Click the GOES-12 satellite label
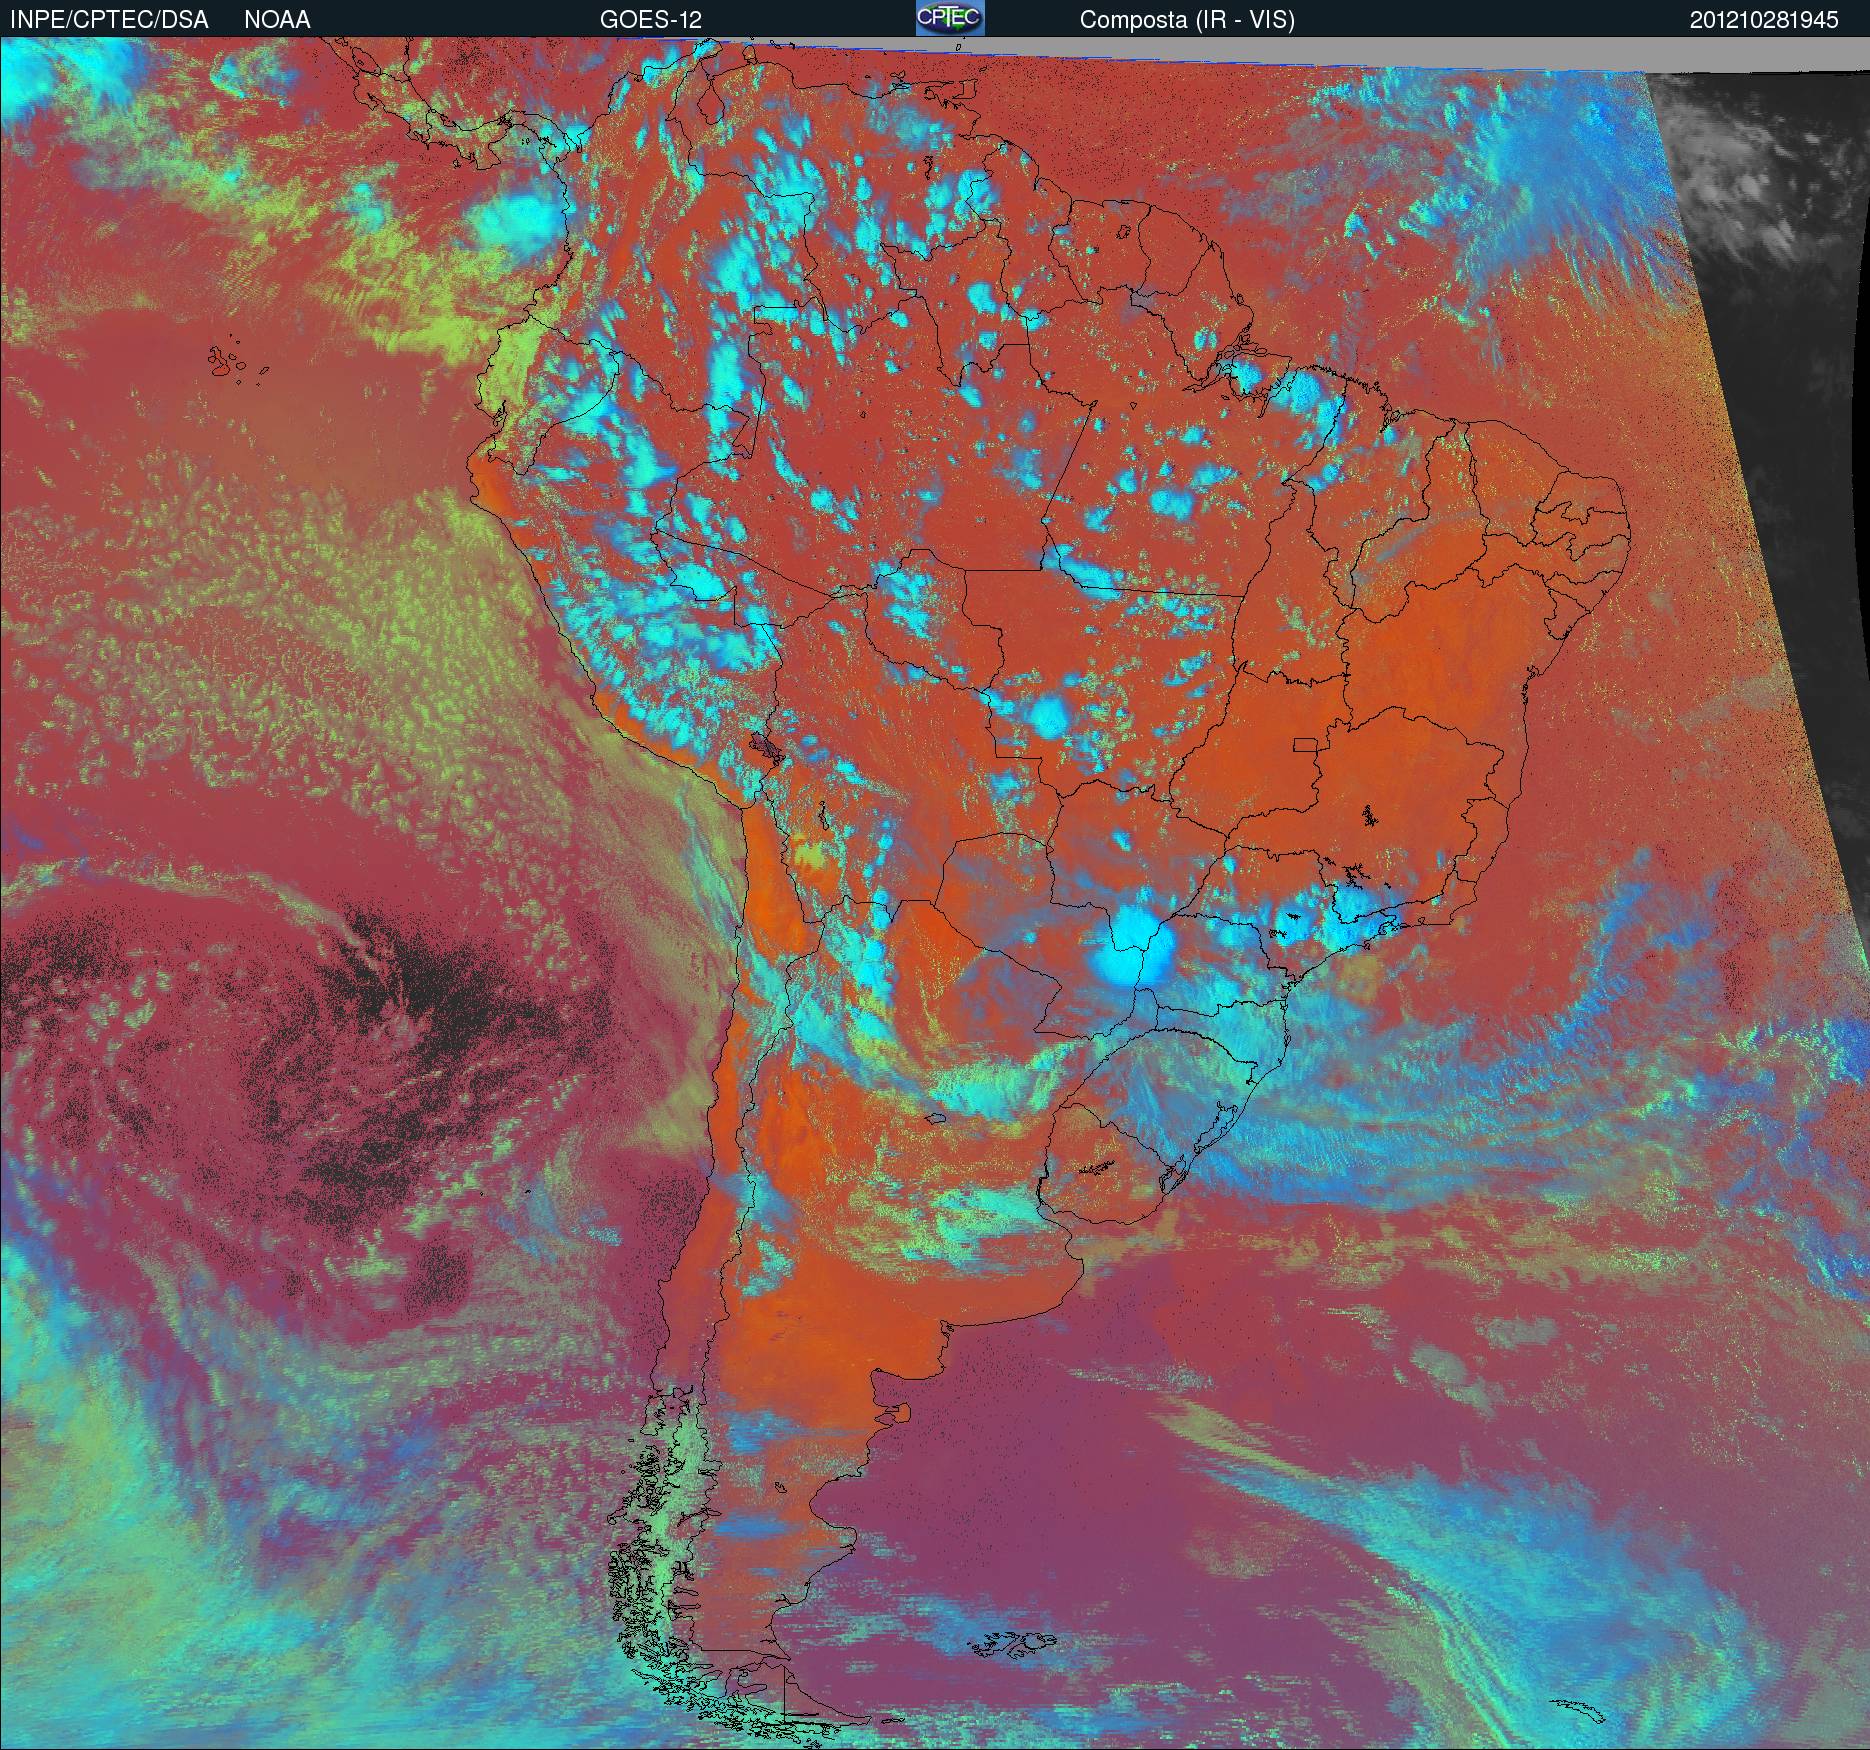 [x=650, y=19]
